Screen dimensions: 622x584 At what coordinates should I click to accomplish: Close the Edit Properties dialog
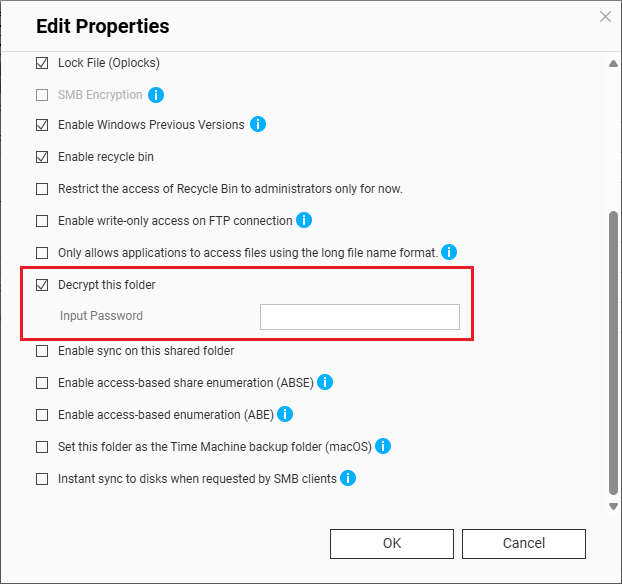(605, 16)
